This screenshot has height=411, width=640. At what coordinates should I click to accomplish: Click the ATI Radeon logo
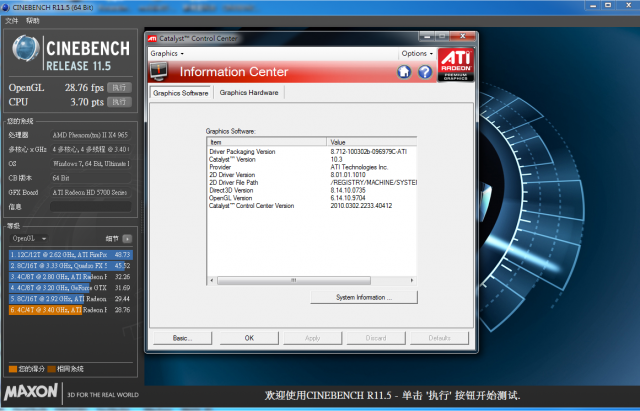(456, 64)
